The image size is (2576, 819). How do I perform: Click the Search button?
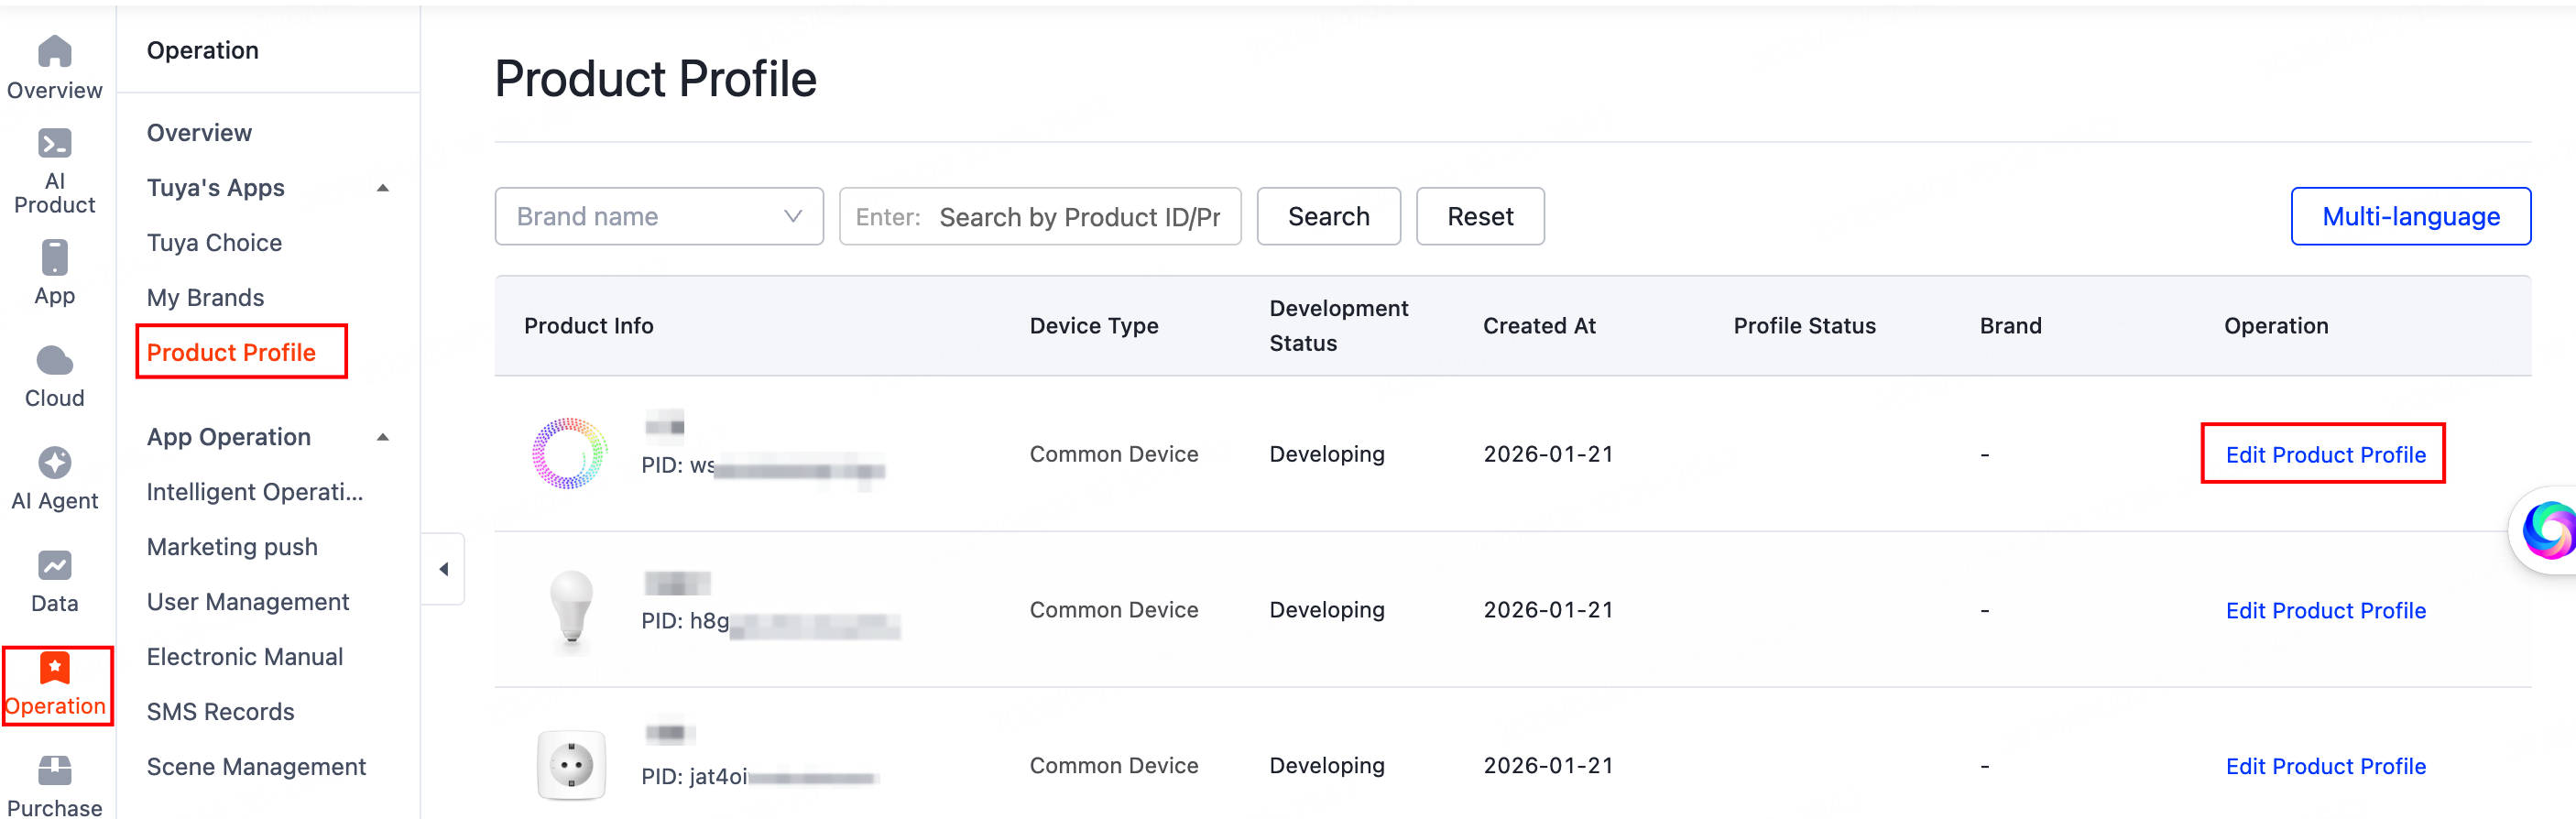coord(1327,216)
